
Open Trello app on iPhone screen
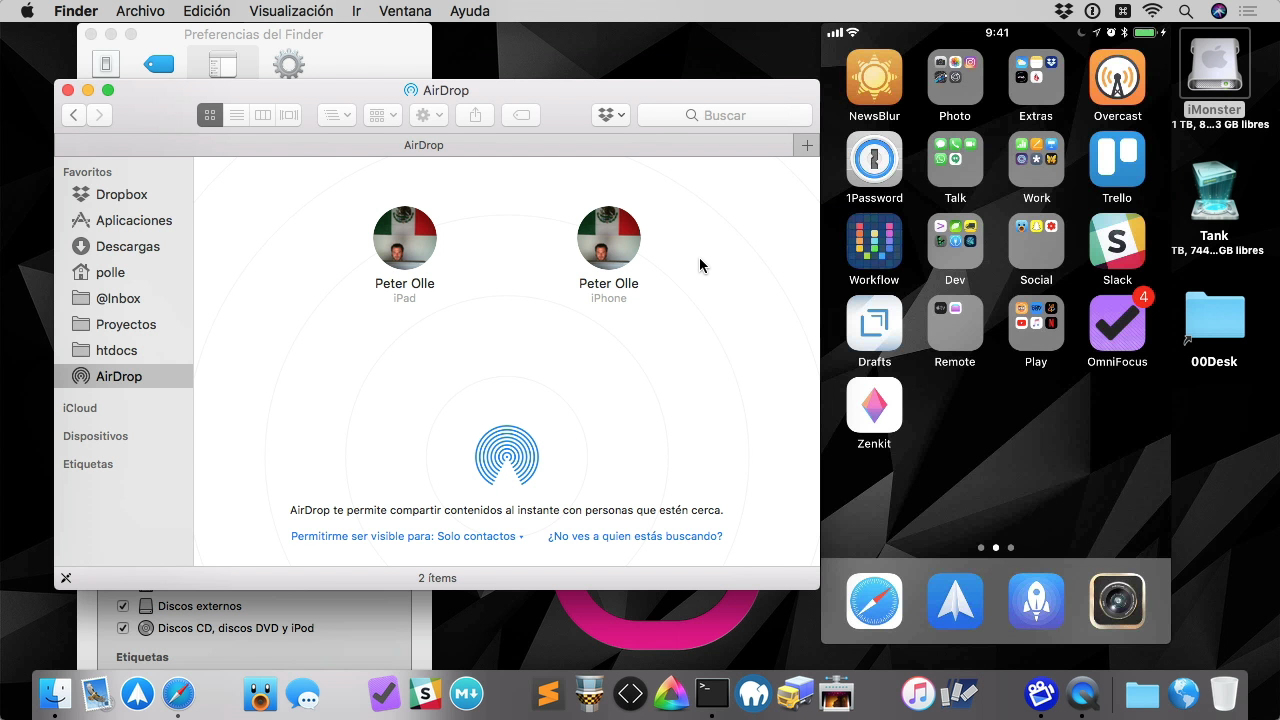[x=1117, y=159]
